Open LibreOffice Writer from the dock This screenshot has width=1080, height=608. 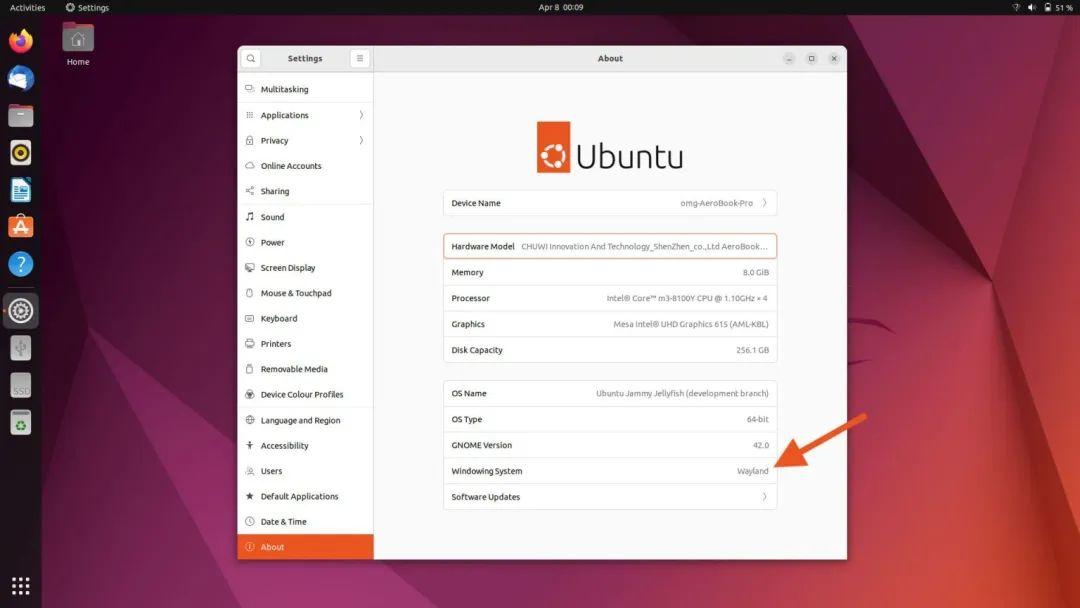point(20,189)
